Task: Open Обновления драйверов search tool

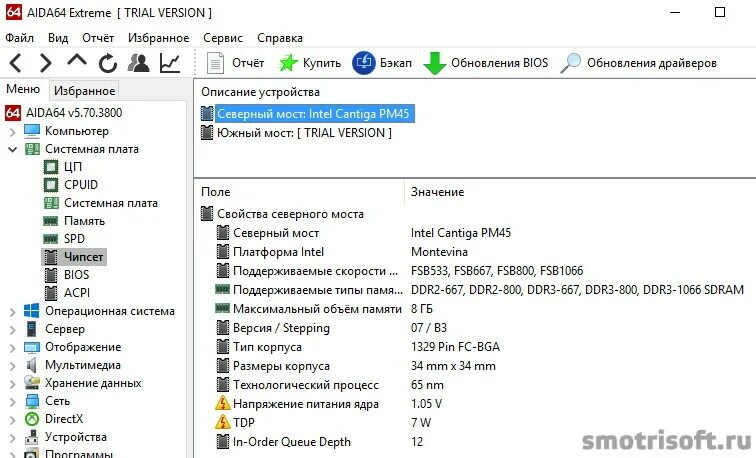Action: (x=639, y=63)
